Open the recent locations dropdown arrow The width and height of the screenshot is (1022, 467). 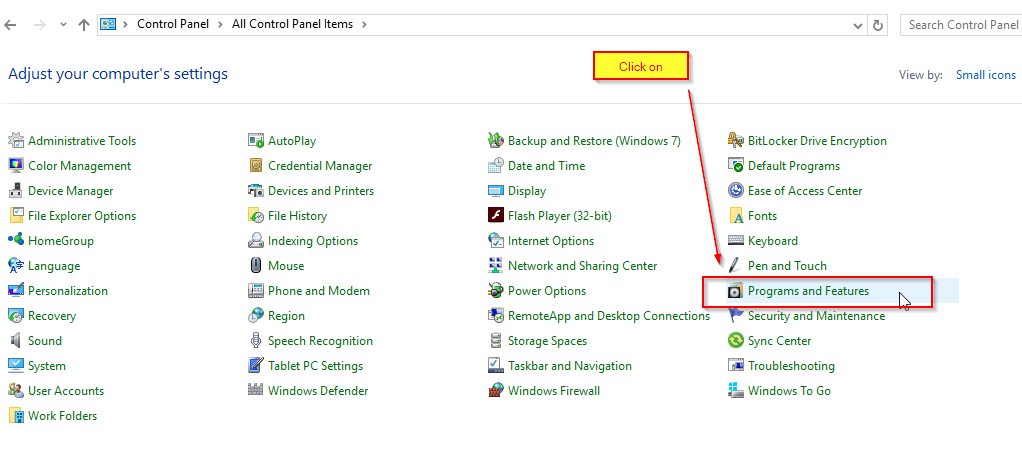[x=63, y=25]
